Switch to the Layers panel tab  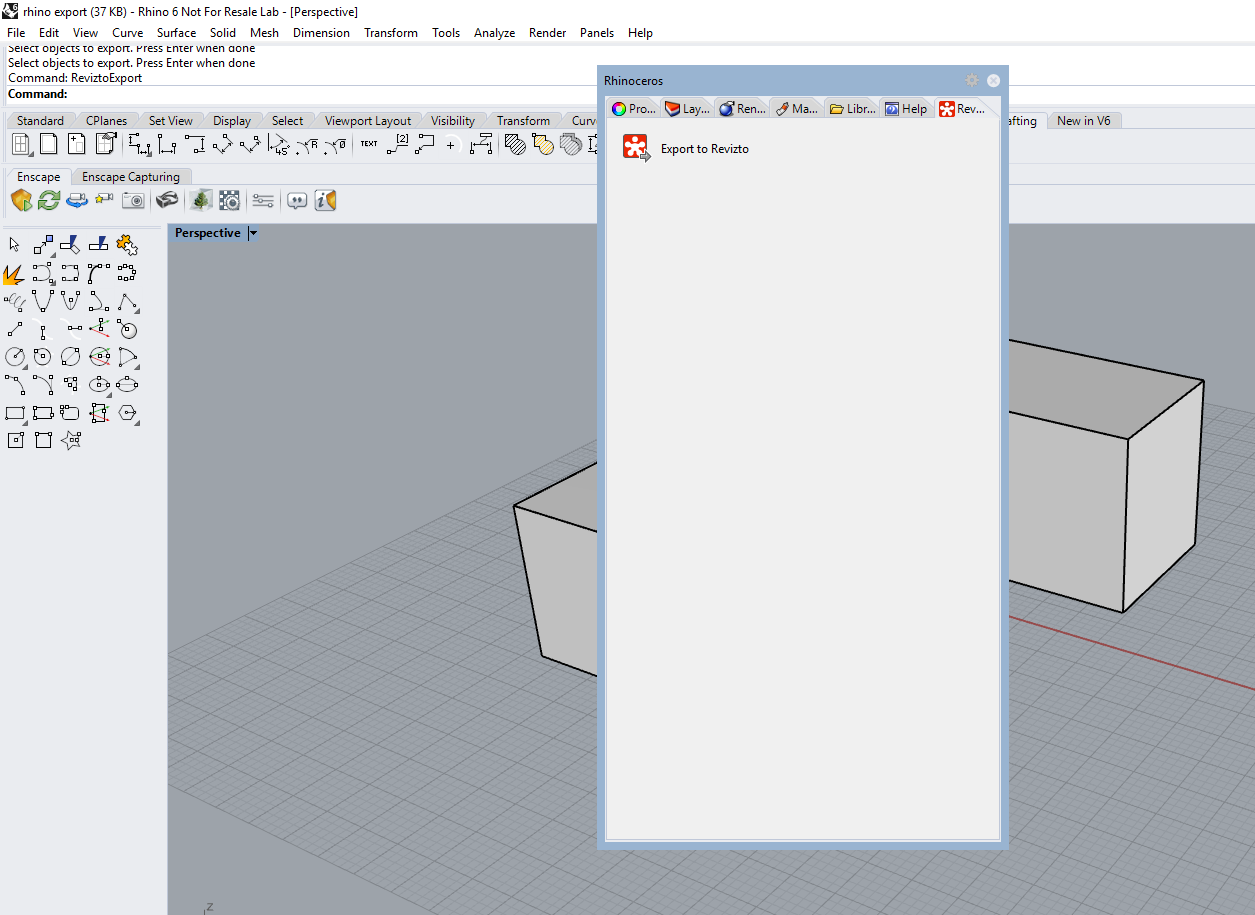[687, 109]
